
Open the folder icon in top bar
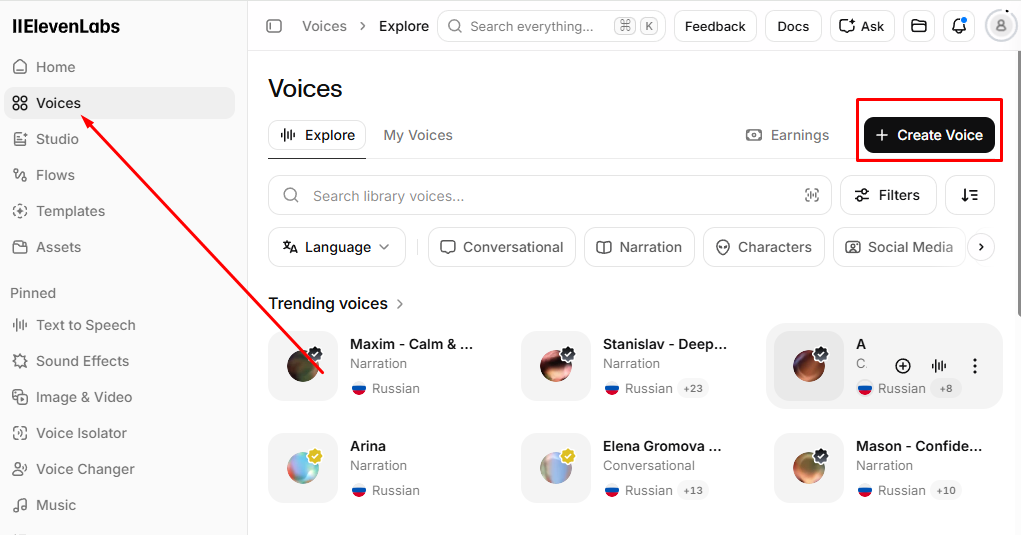point(919,26)
